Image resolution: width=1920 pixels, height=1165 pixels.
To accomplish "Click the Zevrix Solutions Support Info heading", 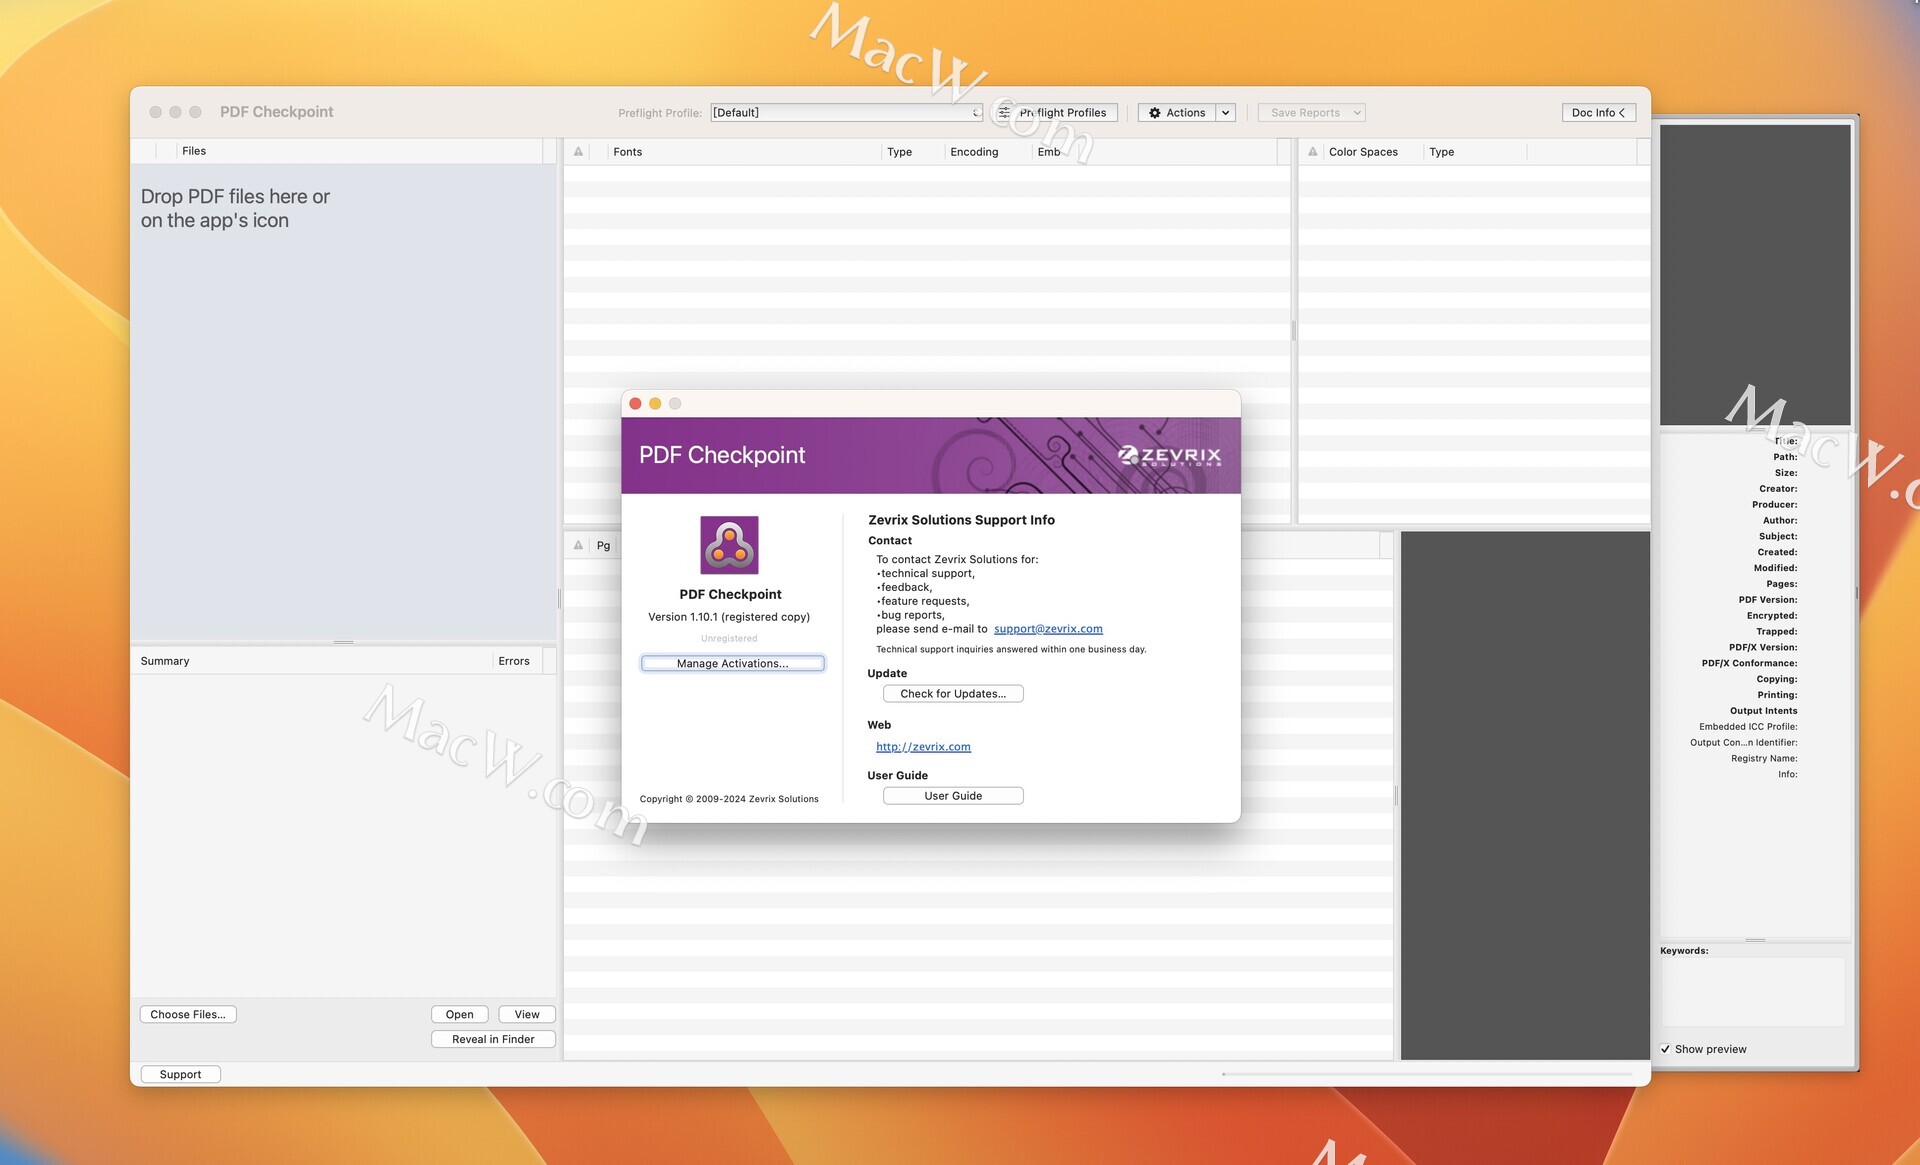I will coord(961,520).
